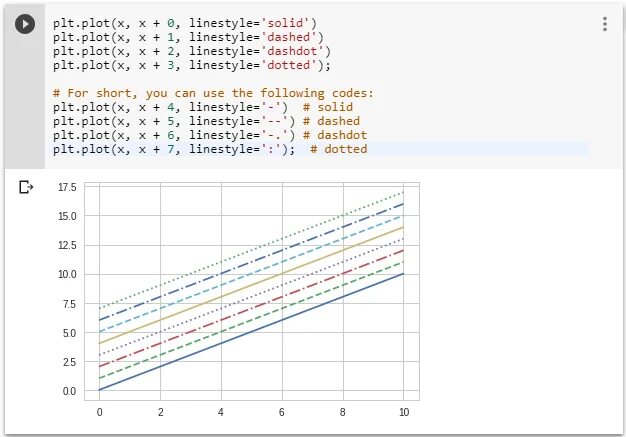Click the x-axis label 6
626x437 pixels.
[x=282, y=412]
